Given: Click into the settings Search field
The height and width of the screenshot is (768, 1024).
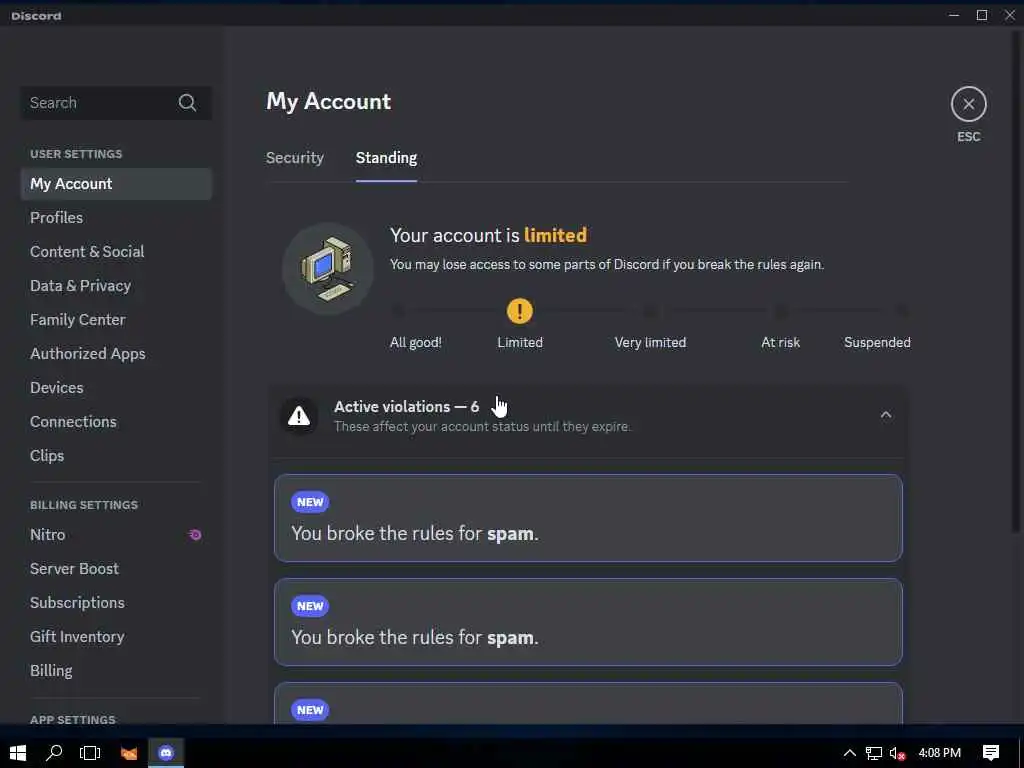Looking at the screenshot, I should point(116,103).
